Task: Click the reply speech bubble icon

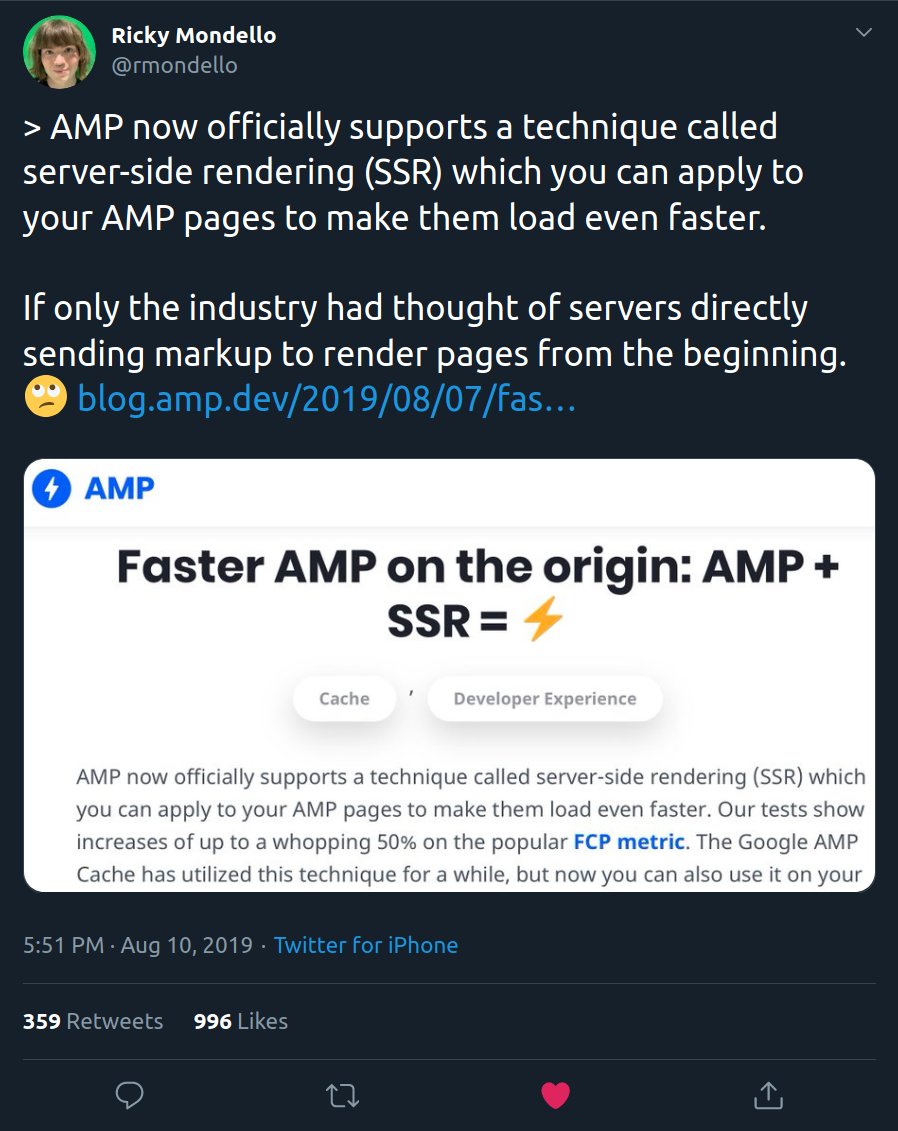Action: pyautogui.click(x=130, y=1095)
